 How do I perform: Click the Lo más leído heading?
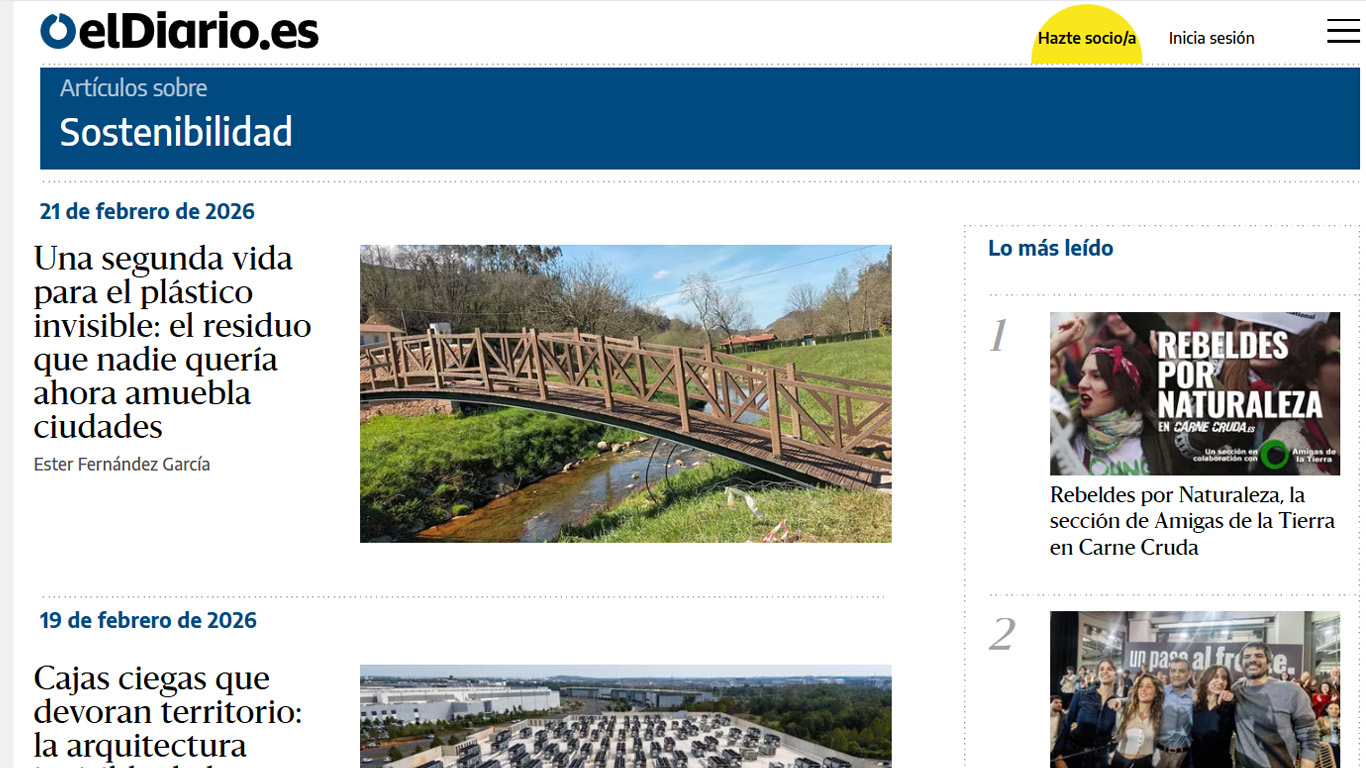tap(1050, 248)
